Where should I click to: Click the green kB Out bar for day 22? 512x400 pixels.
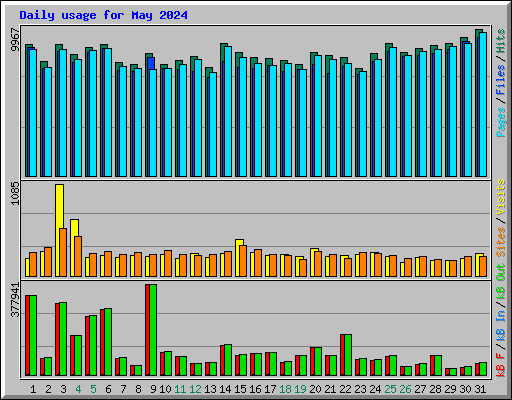(x=348, y=355)
